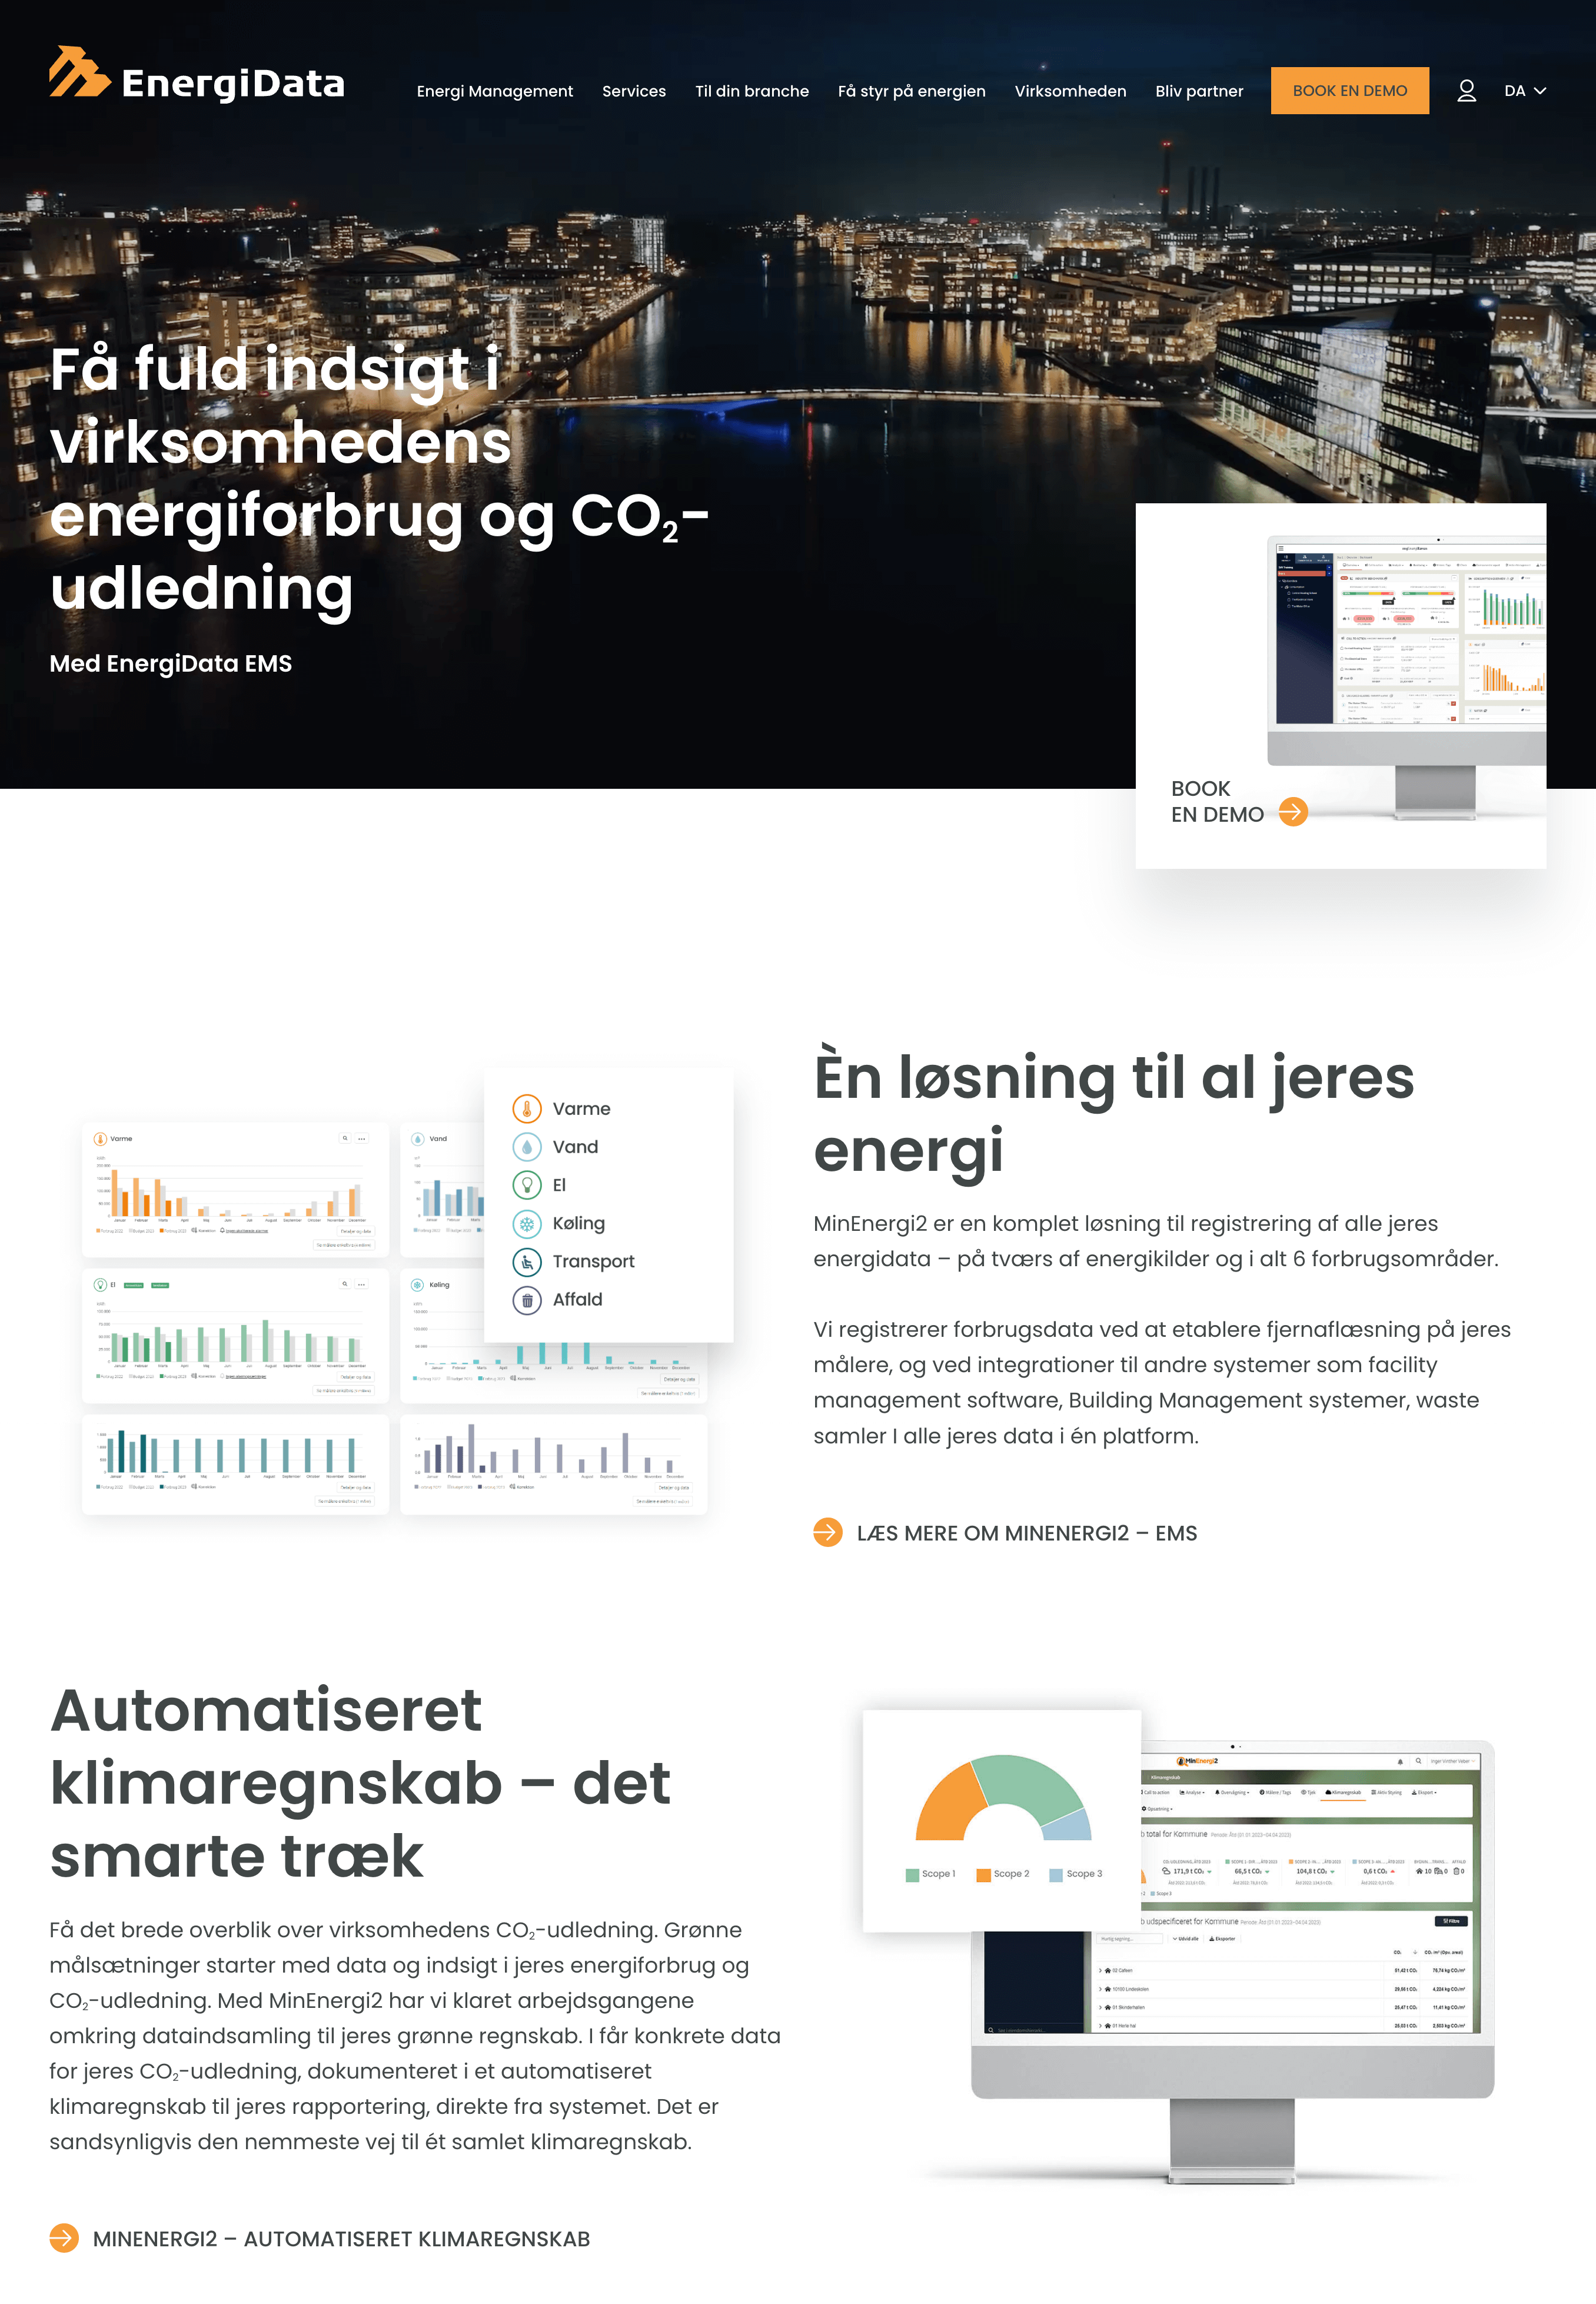Open the Energi Management dropdown menu

(496, 89)
